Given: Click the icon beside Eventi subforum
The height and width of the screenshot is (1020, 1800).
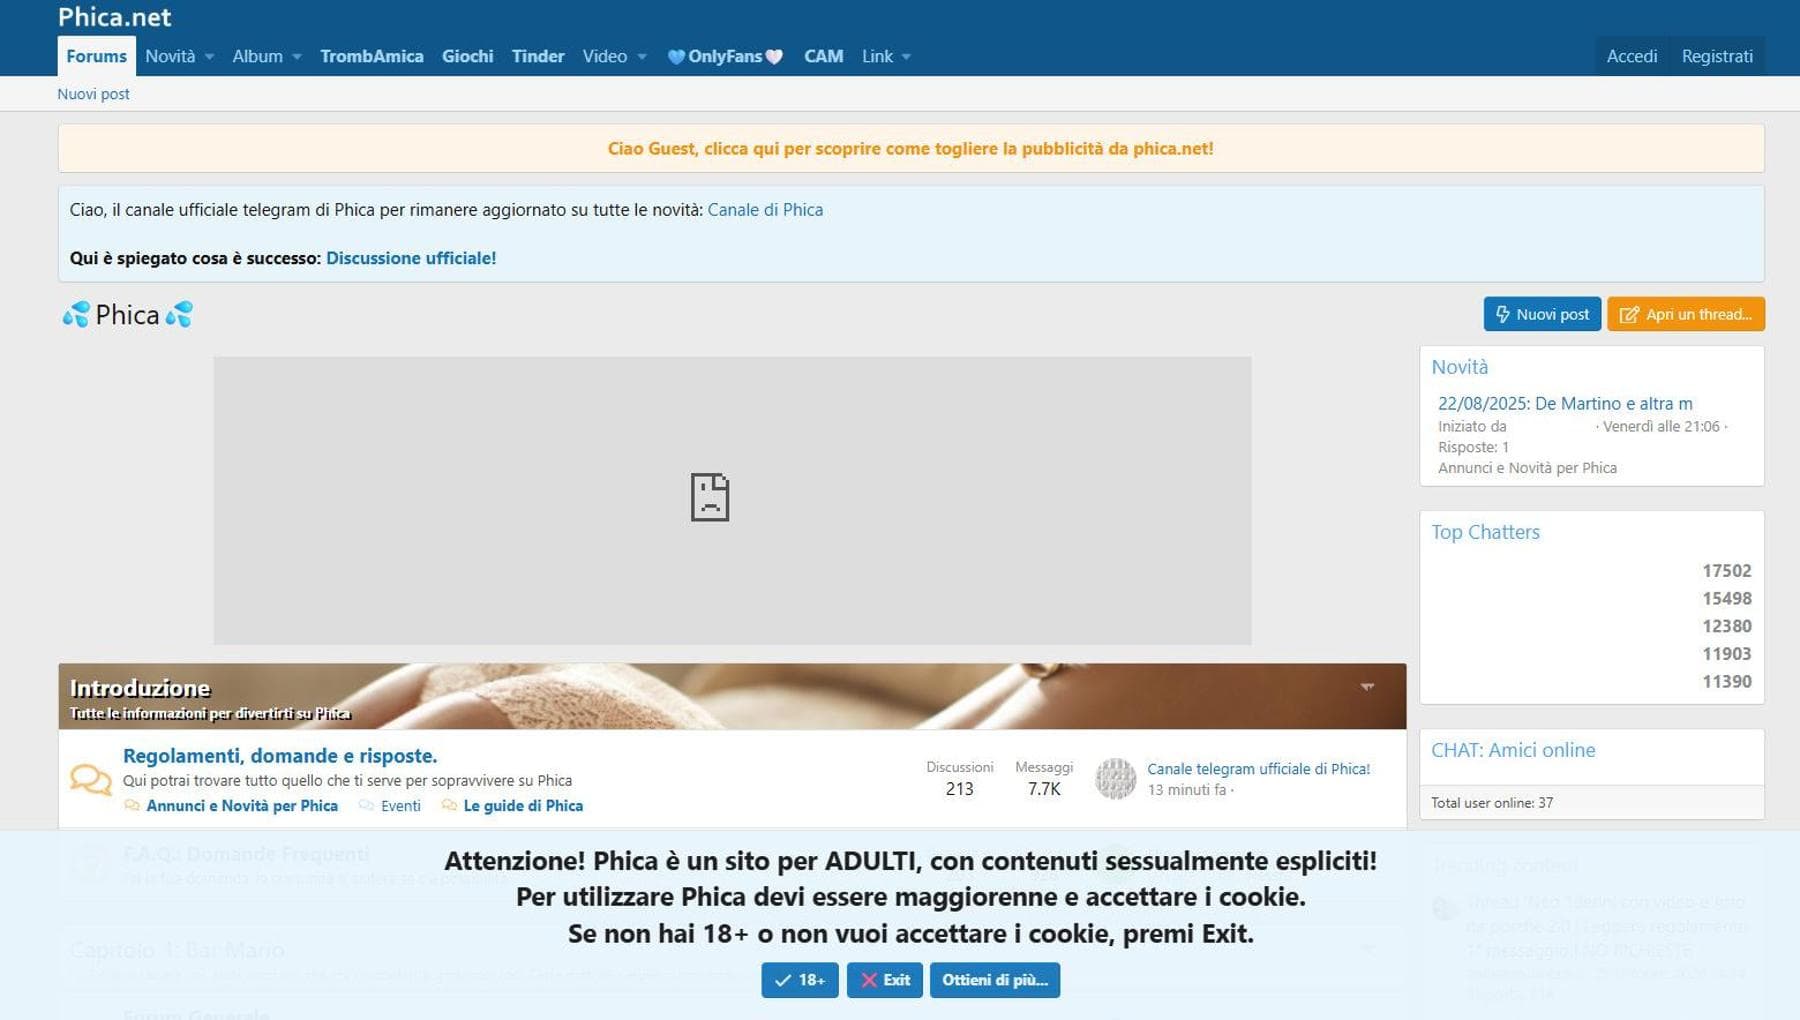Looking at the screenshot, I should (366, 805).
